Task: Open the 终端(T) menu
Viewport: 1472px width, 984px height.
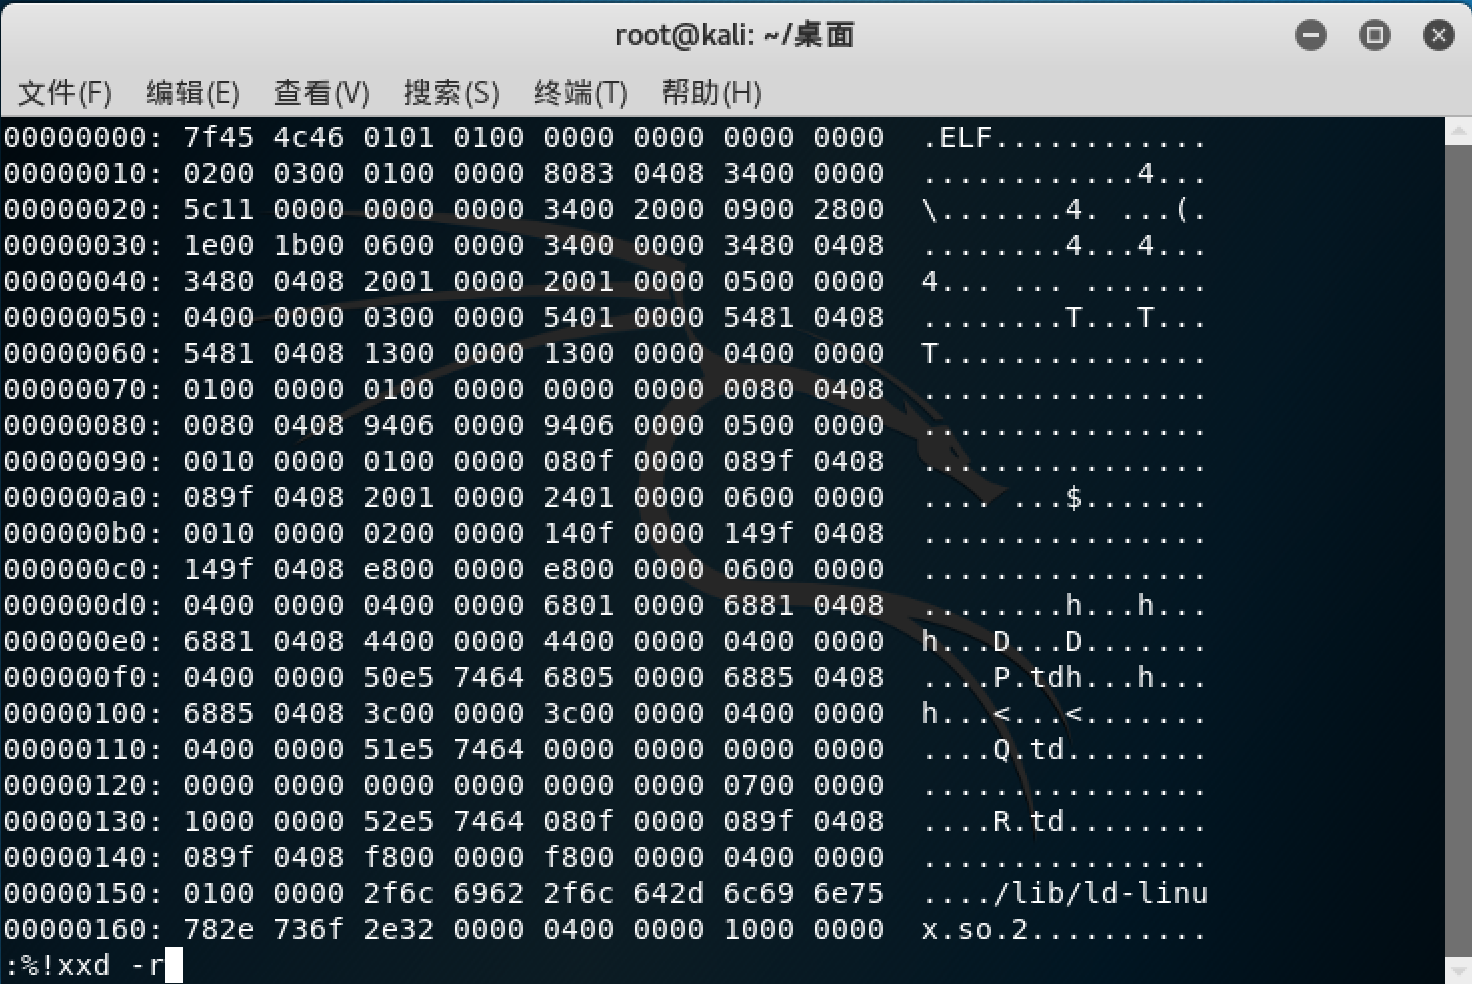Action: (581, 93)
